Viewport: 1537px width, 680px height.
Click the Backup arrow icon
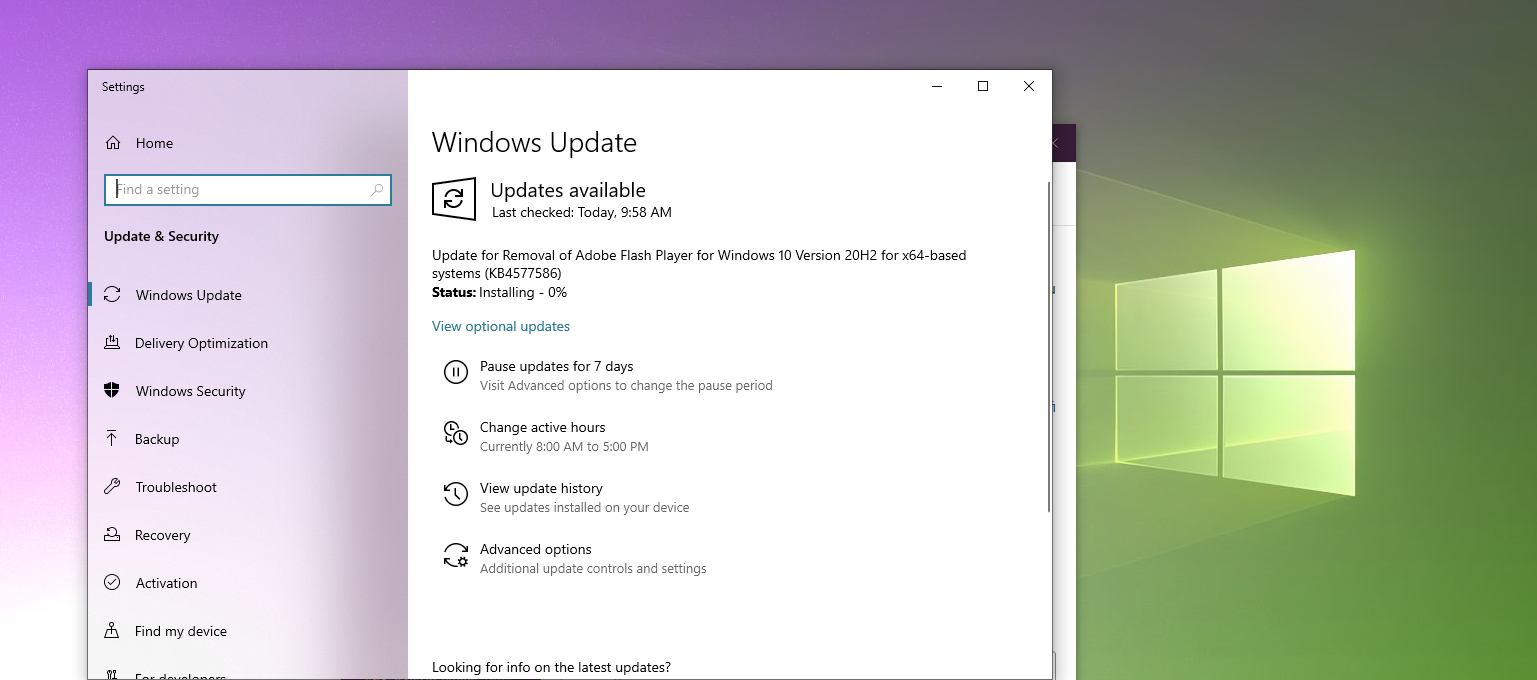pyautogui.click(x=112, y=439)
